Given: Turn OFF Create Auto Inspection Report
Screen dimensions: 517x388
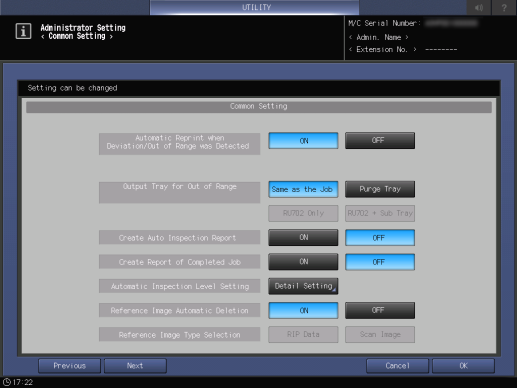Looking at the screenshot, I should pyautogui.click(x=380, y=238).
